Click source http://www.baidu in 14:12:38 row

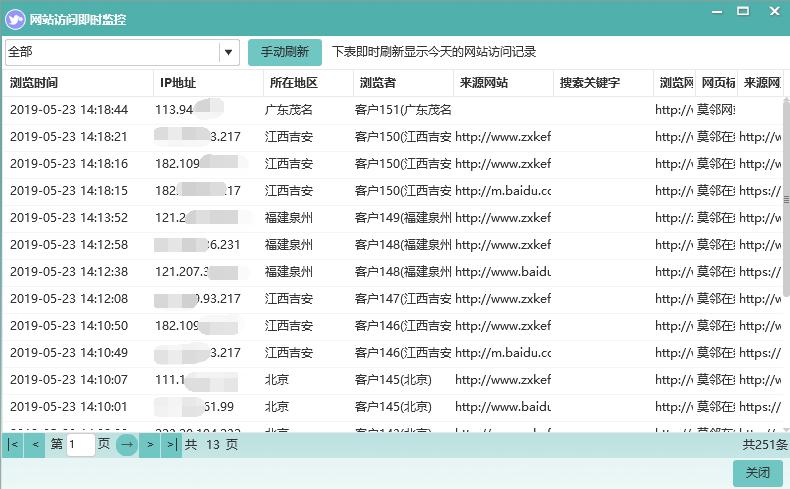pos(503,272)
